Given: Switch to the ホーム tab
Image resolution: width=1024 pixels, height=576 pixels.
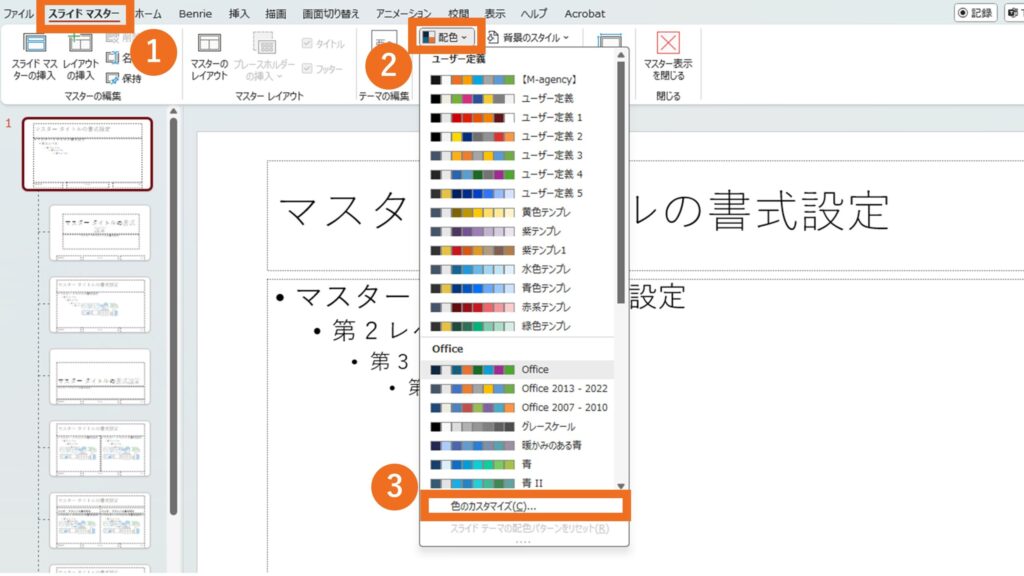Looking at the screenshot, I should pyautogui.click(x=148, y=13).
